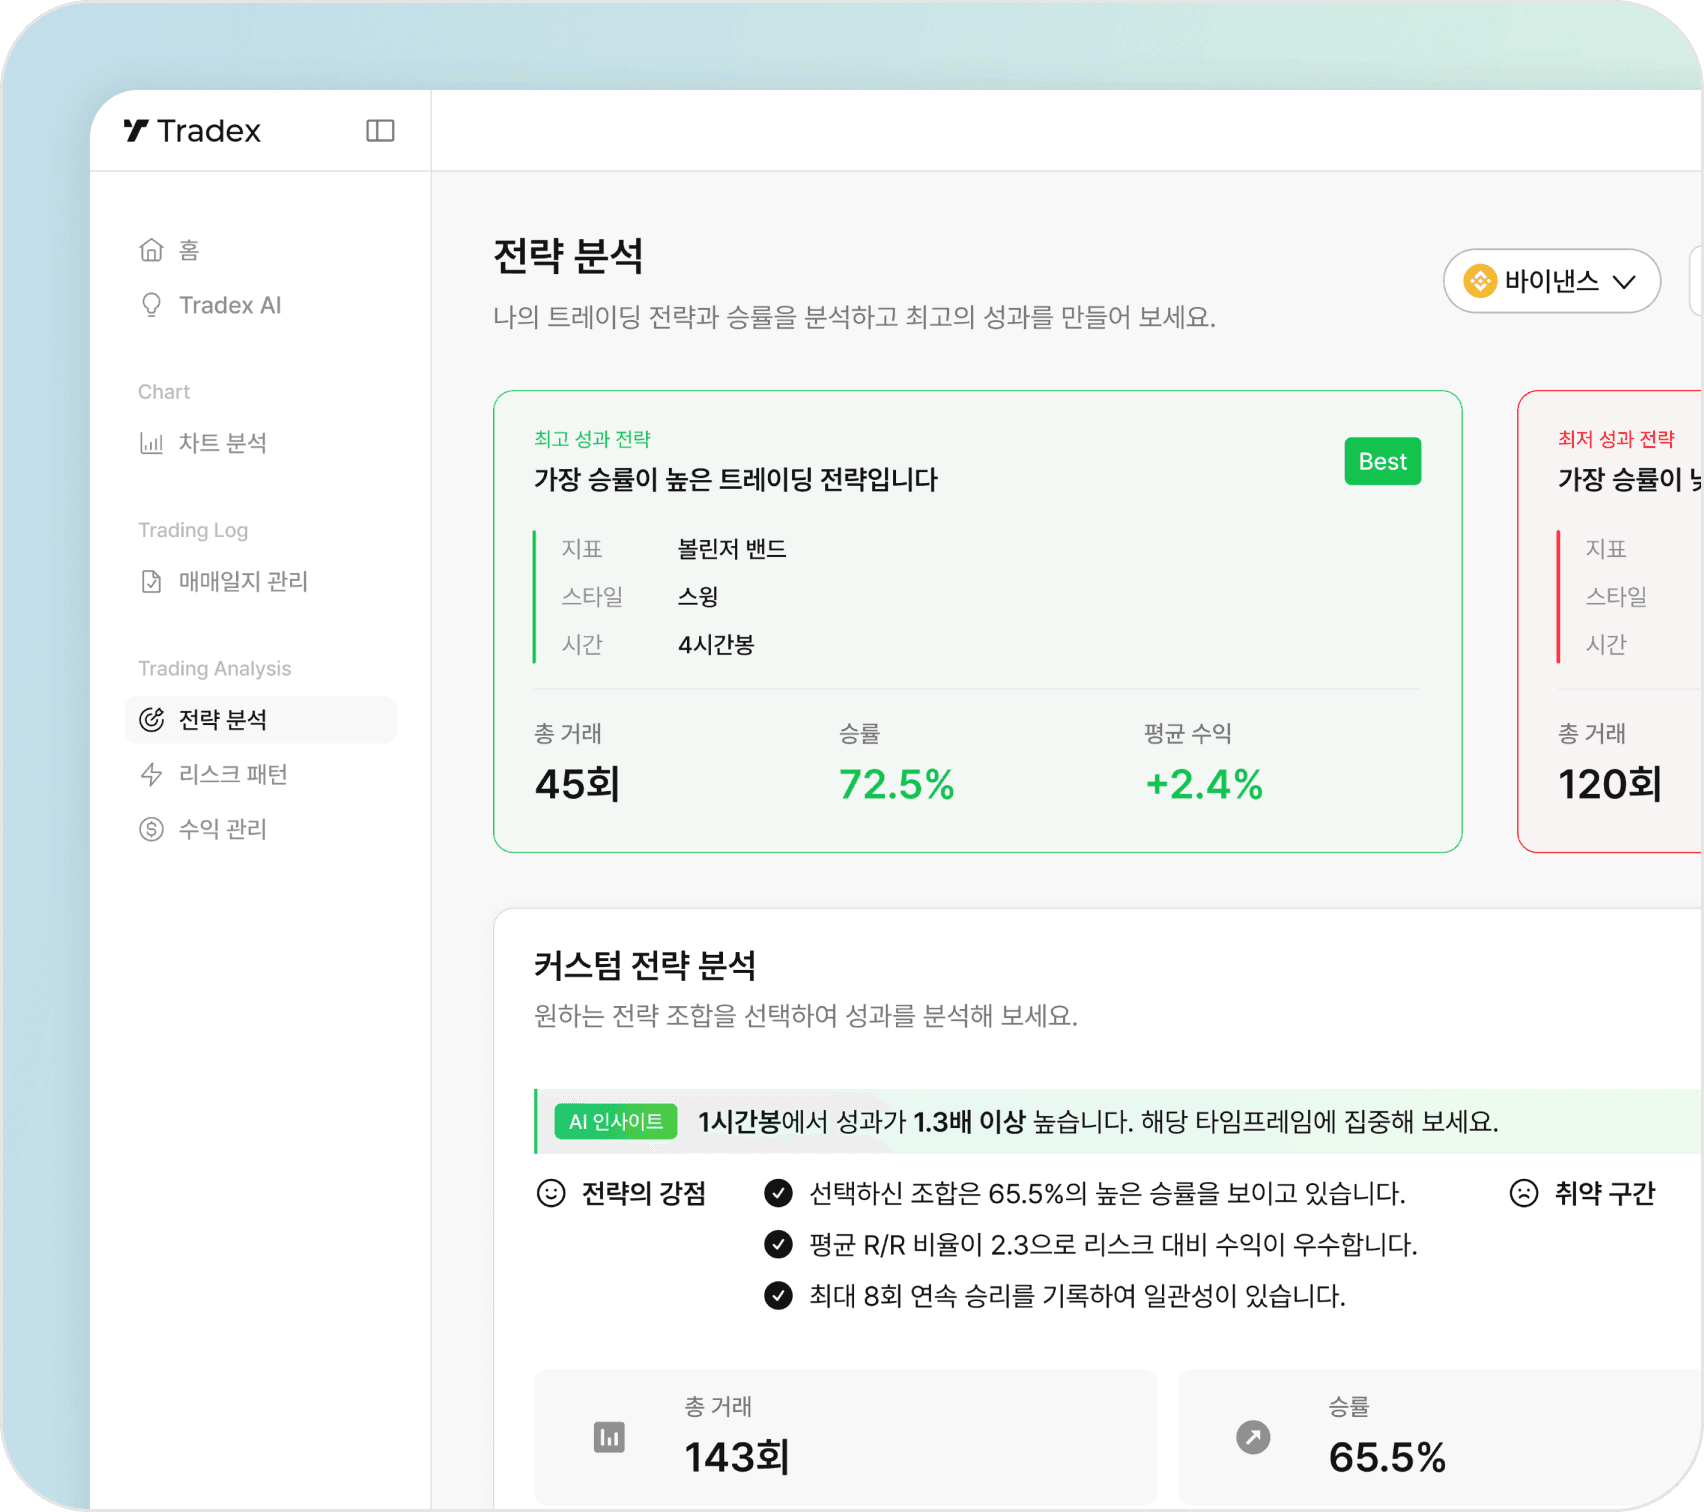Click the smiley icon beside 전략의 강점

click(551, 1193)
